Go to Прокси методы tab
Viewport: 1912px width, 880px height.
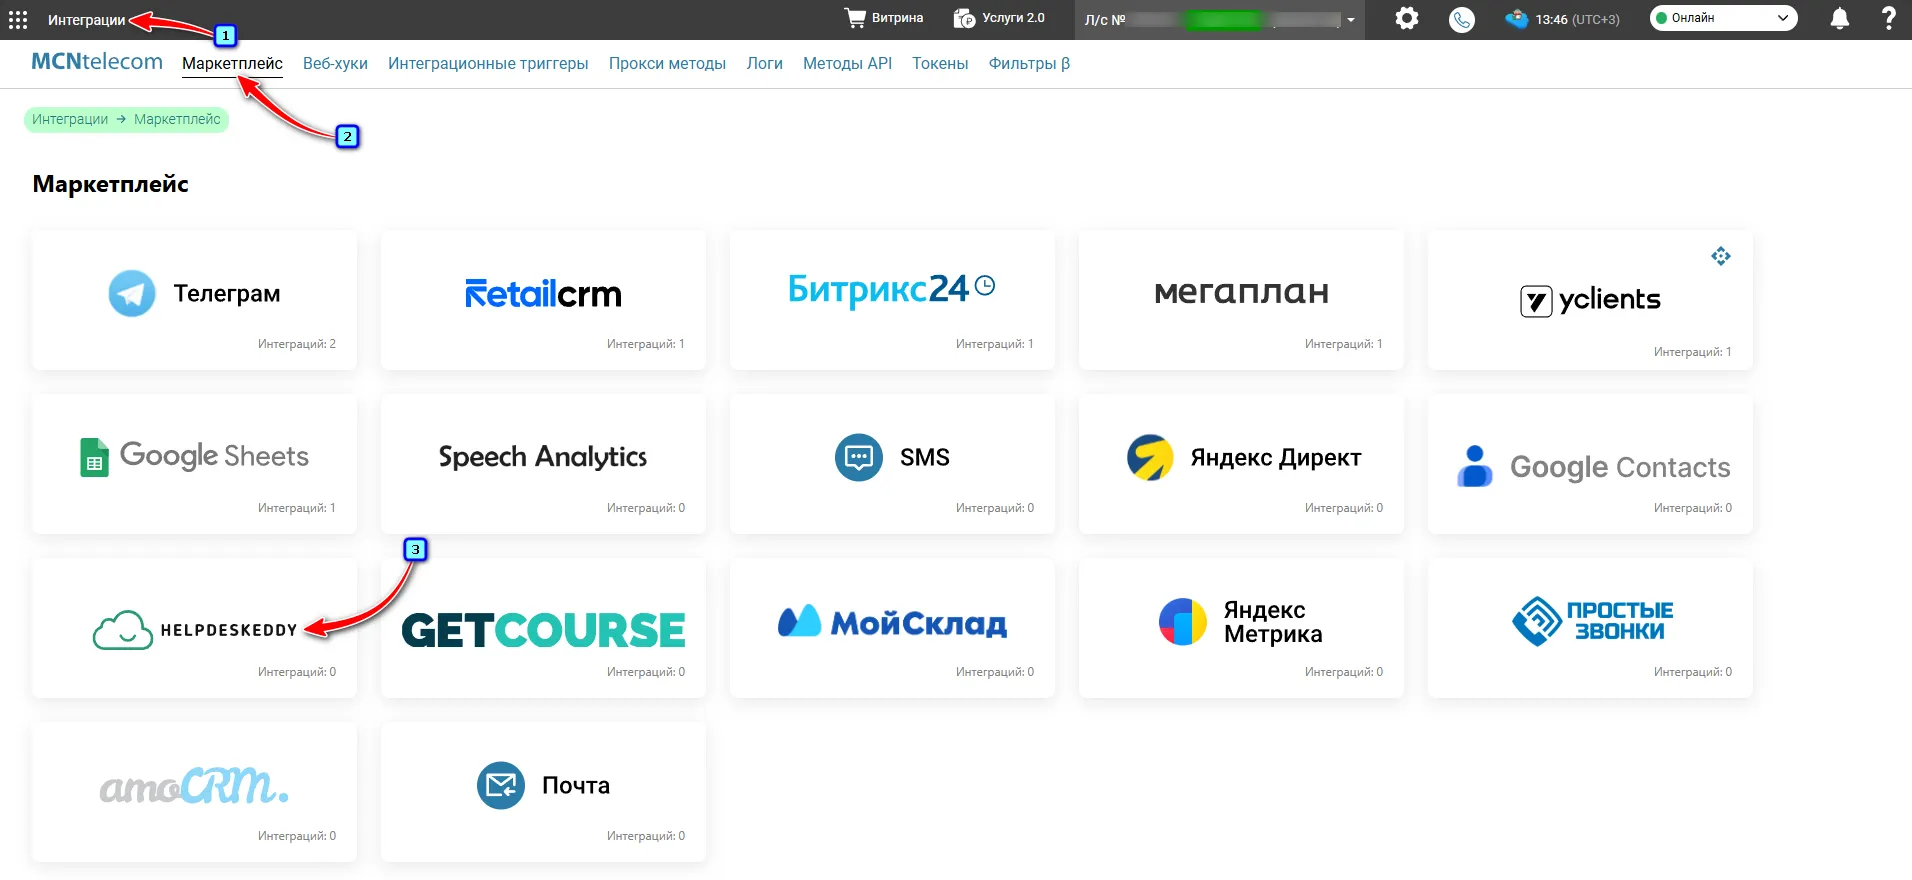coord(667,63)
